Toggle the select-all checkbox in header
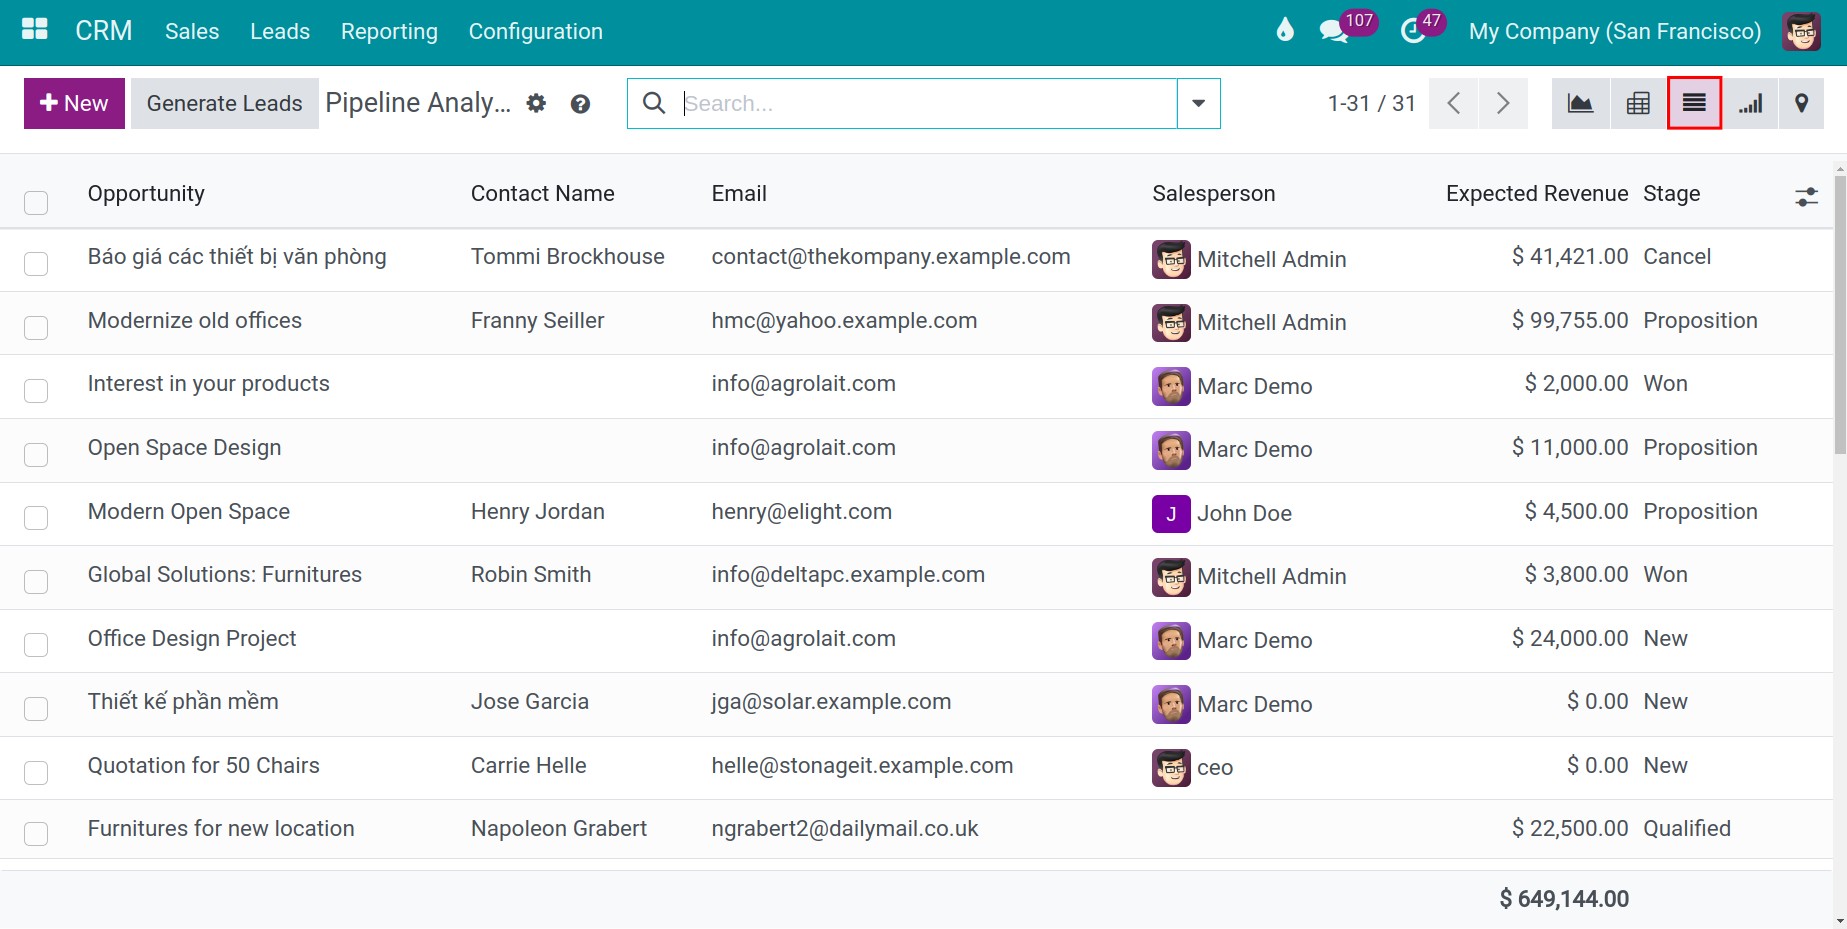The image size is (1847, 929). tap(36, 203)
